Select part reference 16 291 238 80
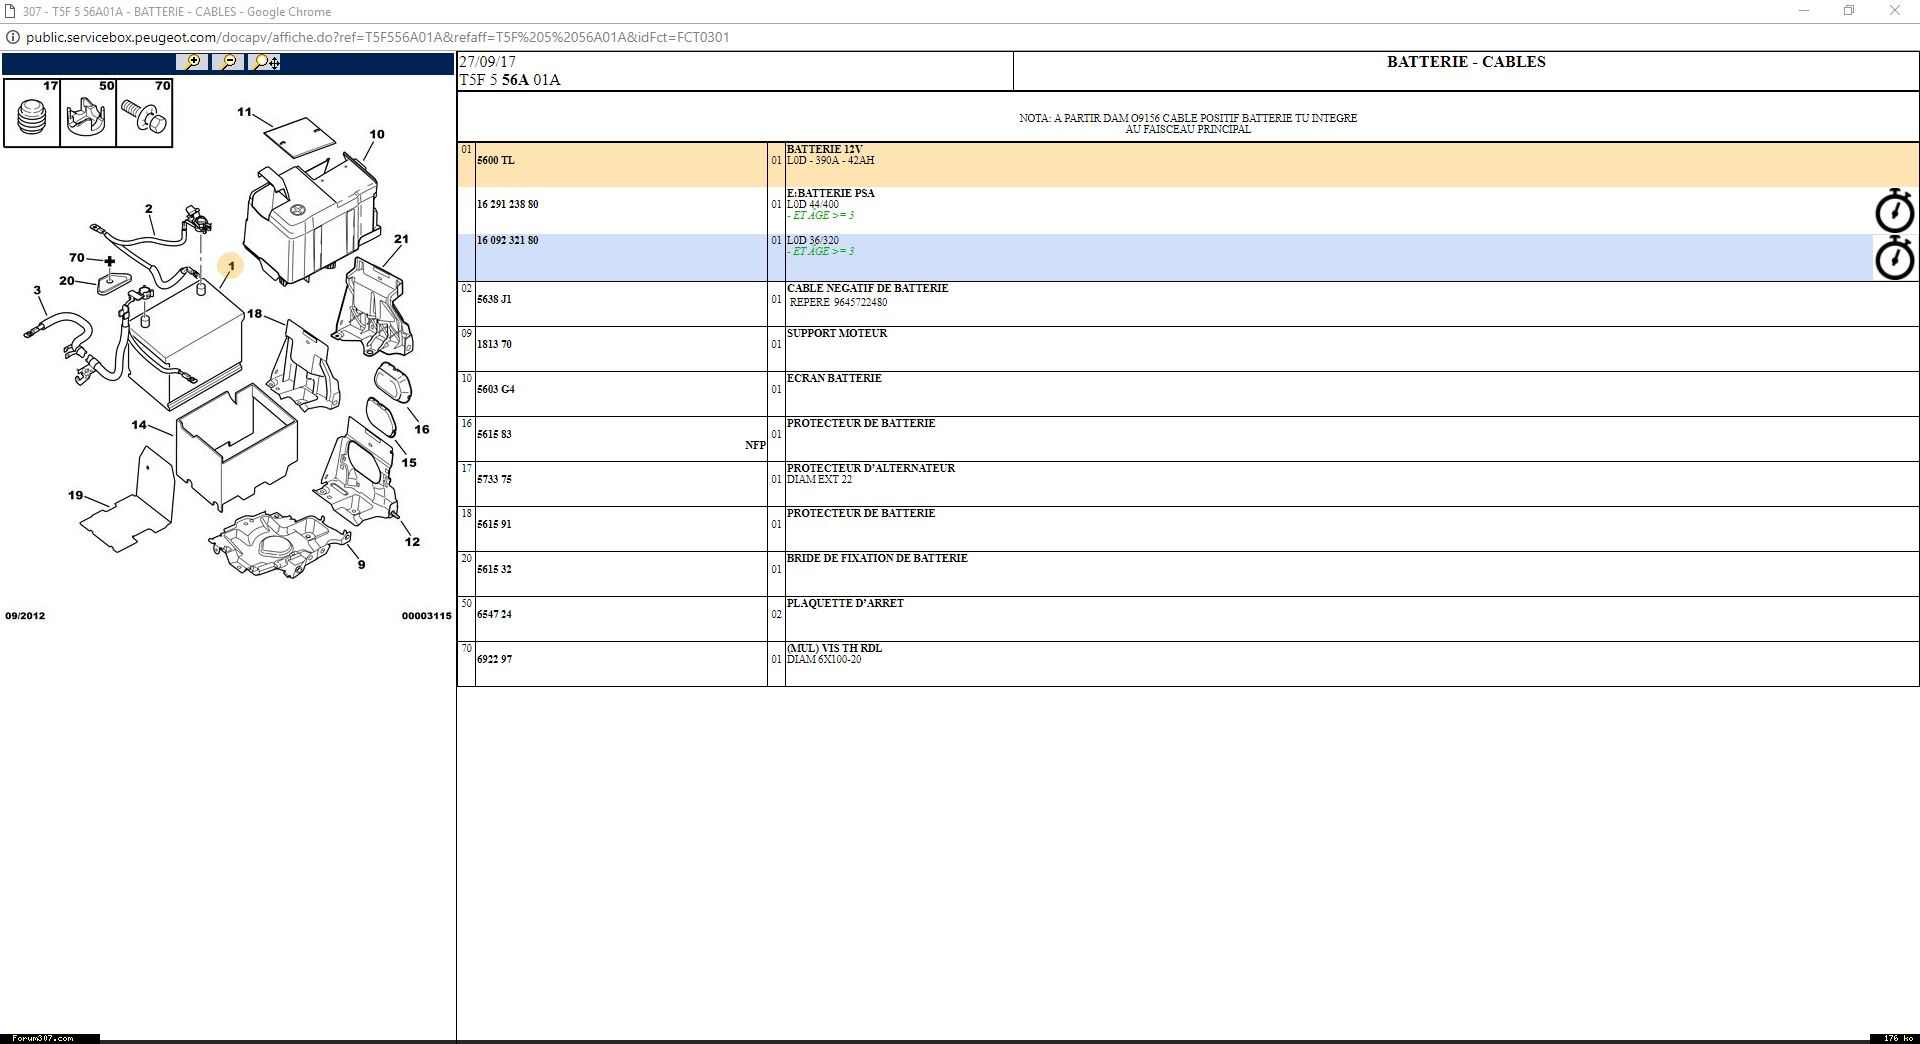This screenshot has width=1920, height=1044. (x=508, y=204)
